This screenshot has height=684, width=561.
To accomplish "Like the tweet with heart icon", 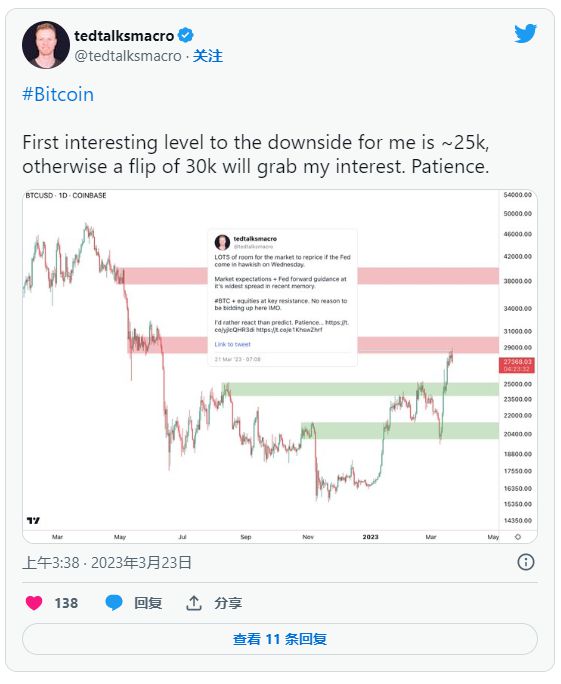I will click(34, 603).
